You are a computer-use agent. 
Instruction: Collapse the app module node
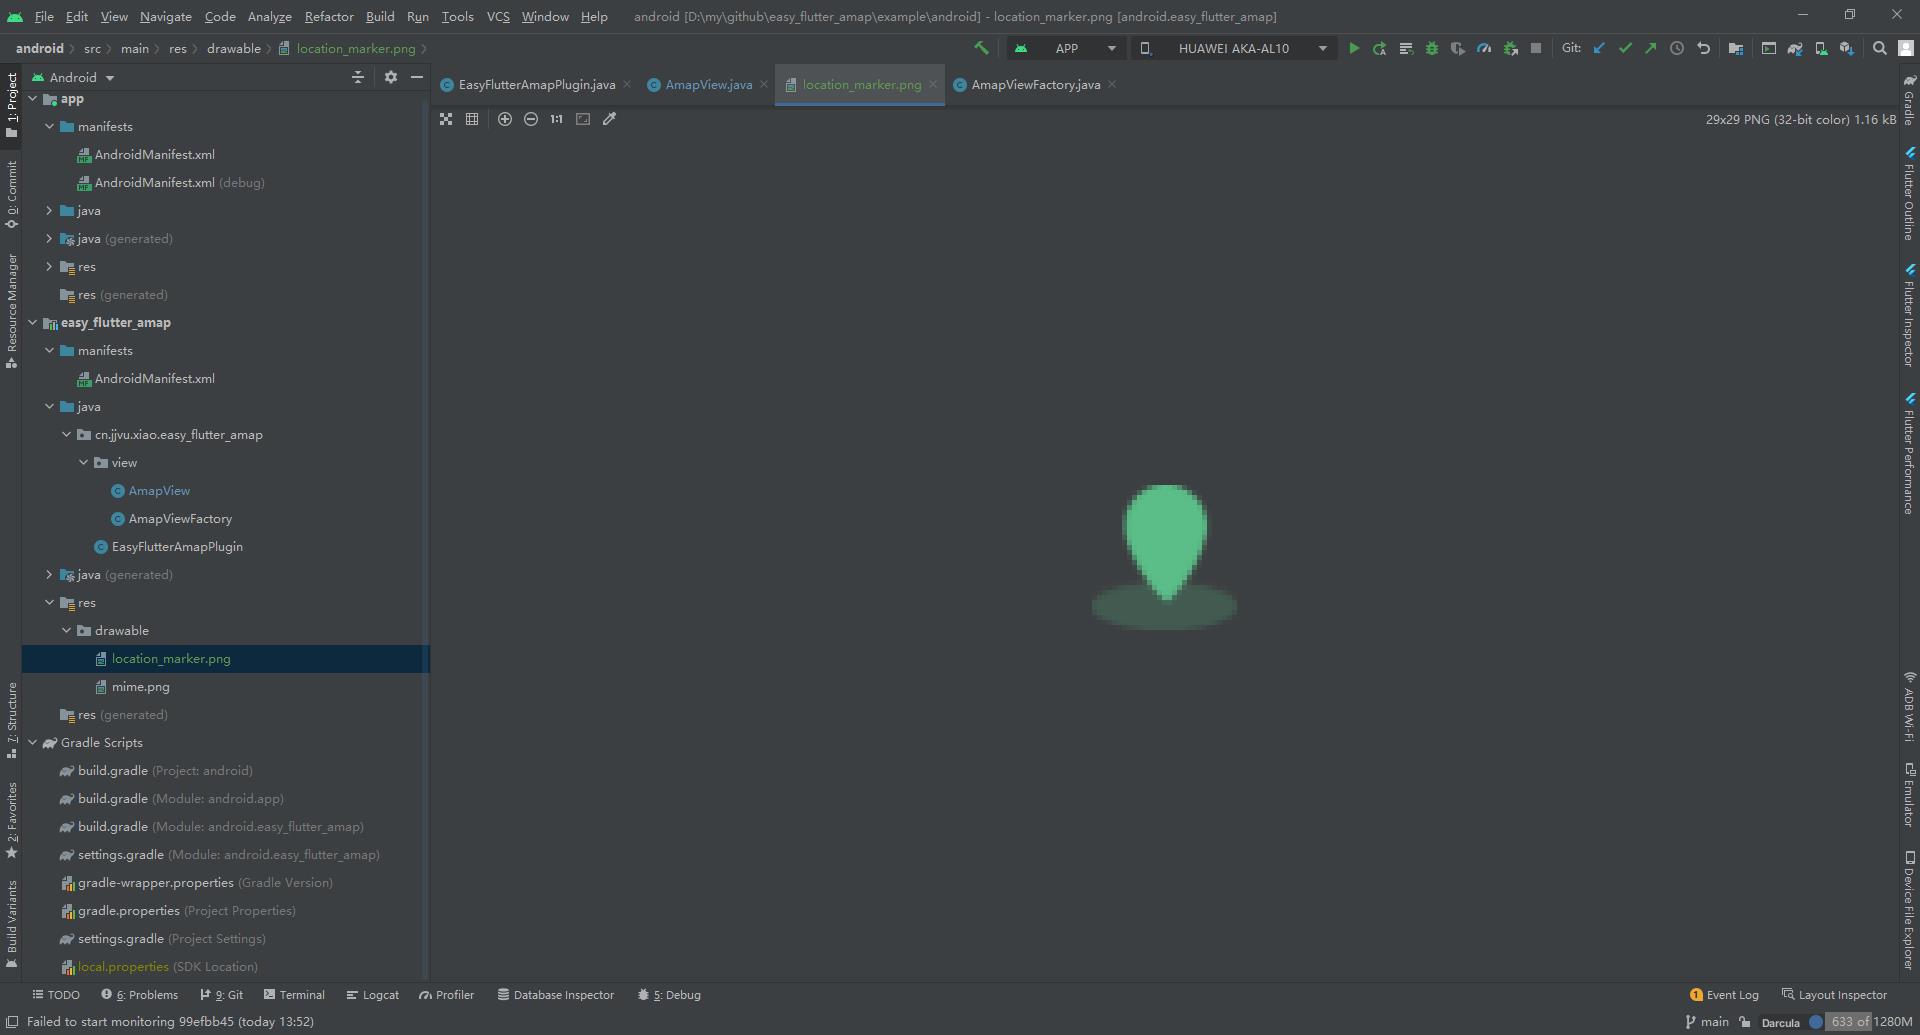pos(33,99)
